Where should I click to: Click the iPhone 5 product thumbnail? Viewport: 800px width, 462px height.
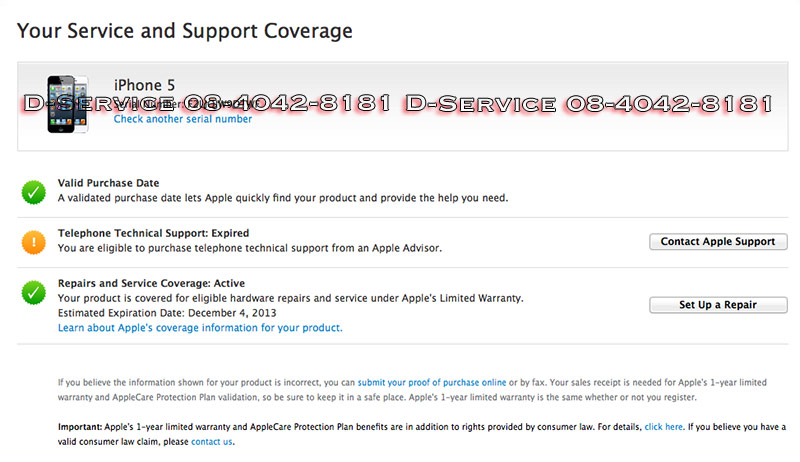(x=68, y=104)
